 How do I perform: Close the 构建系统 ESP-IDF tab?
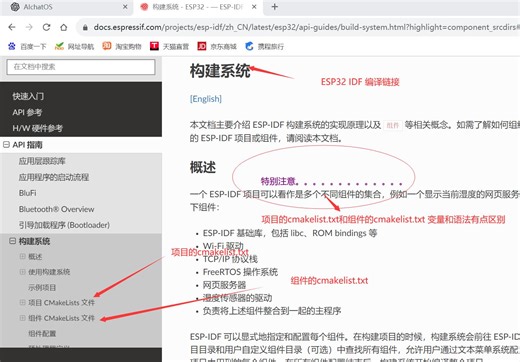point(254,7)
